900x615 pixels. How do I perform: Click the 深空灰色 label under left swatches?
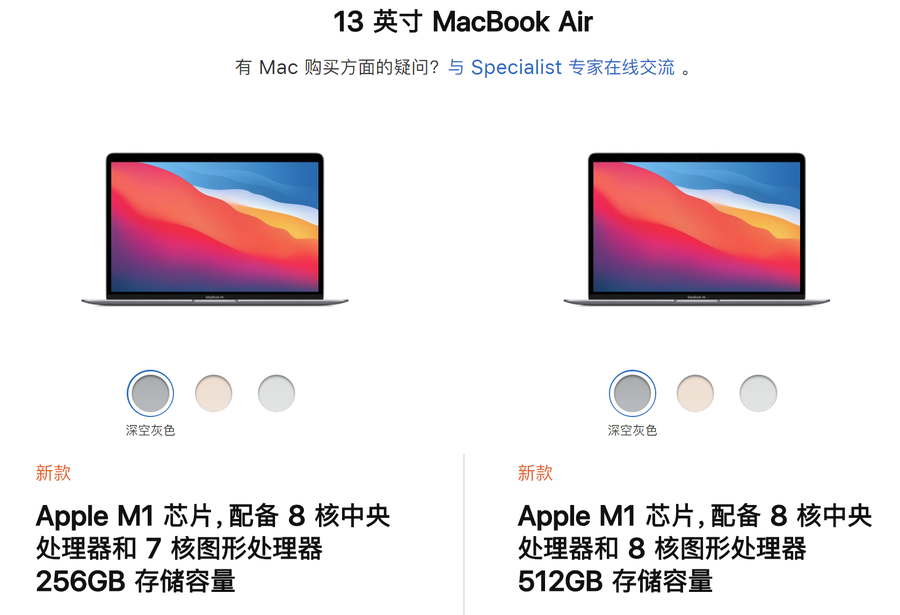(x=150, y=430)
